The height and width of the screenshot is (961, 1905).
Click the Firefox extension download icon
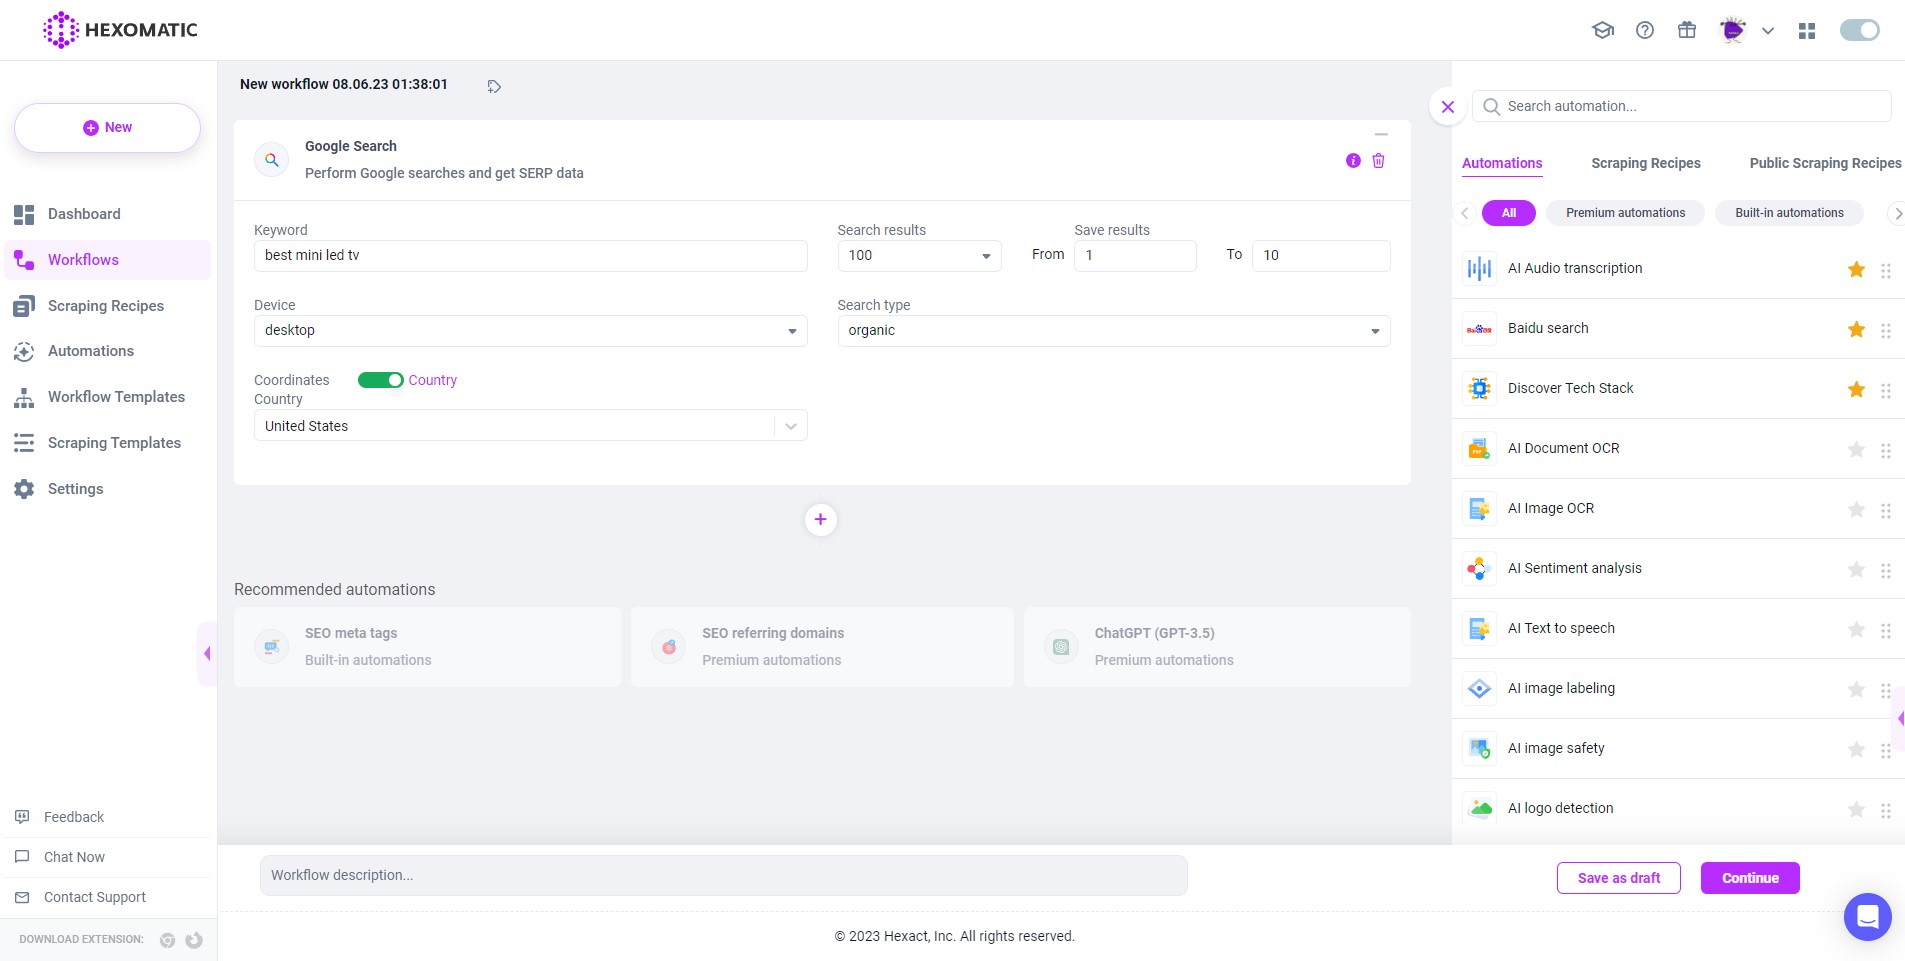pyautogui.click(x=194, y=940)
